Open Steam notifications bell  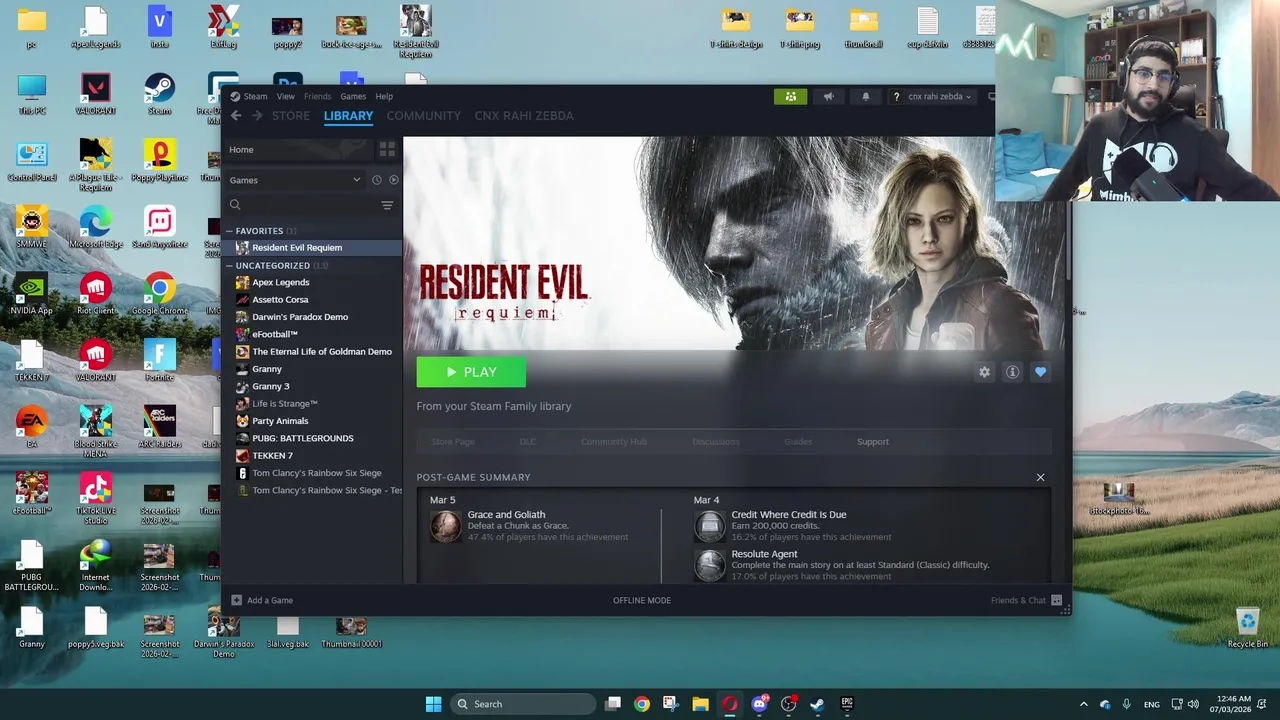coord(866,96)
